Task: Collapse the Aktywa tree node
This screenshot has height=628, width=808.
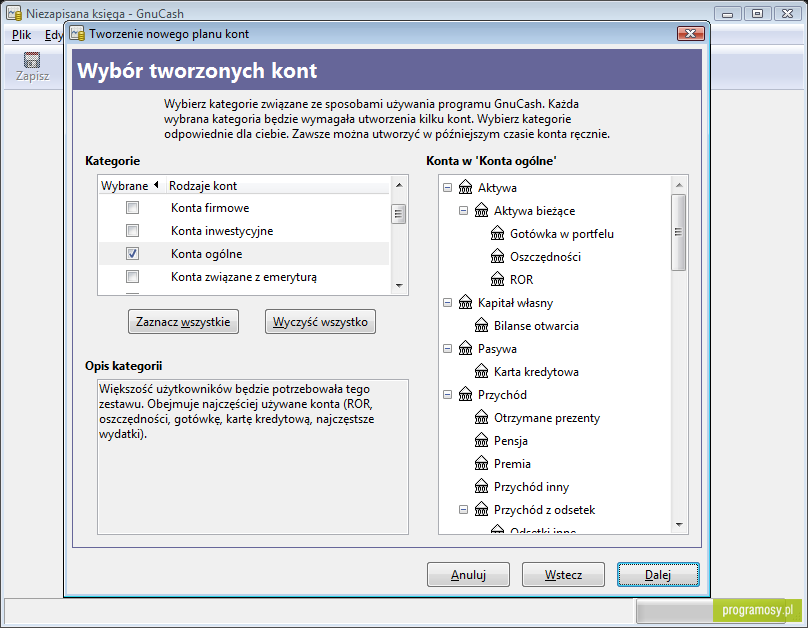Action: tap(447, 188)
